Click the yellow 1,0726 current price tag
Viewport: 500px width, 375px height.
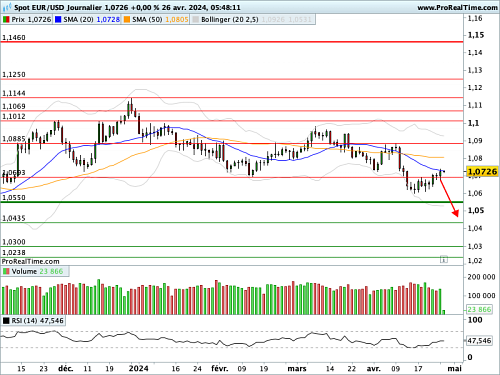[482, 172]
